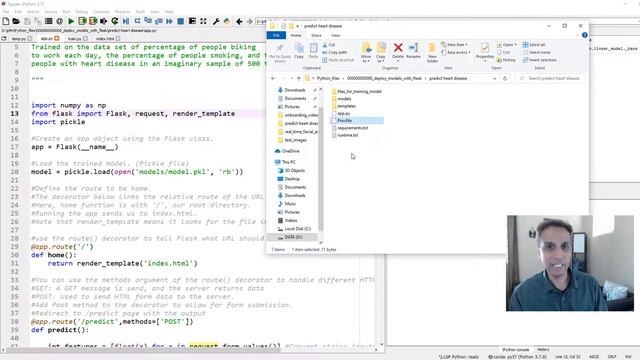Image resolution: width=640 pixels, height=360 pixels.
Task: Select files_for_training_model folder
Action: 356,91
